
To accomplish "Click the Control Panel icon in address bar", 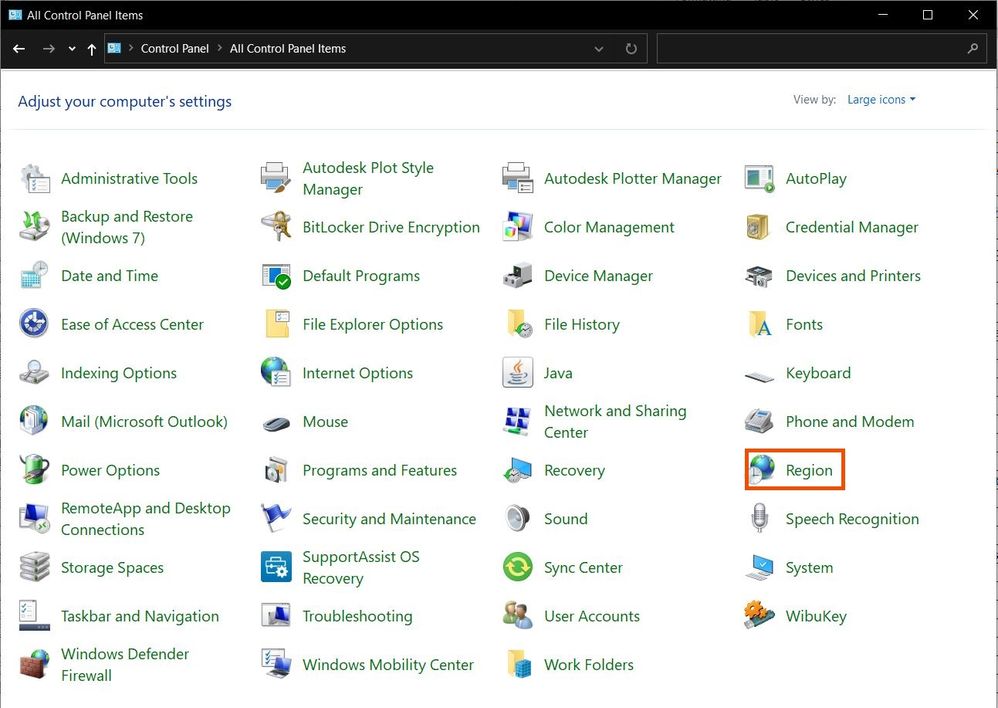I will point(114,48).
